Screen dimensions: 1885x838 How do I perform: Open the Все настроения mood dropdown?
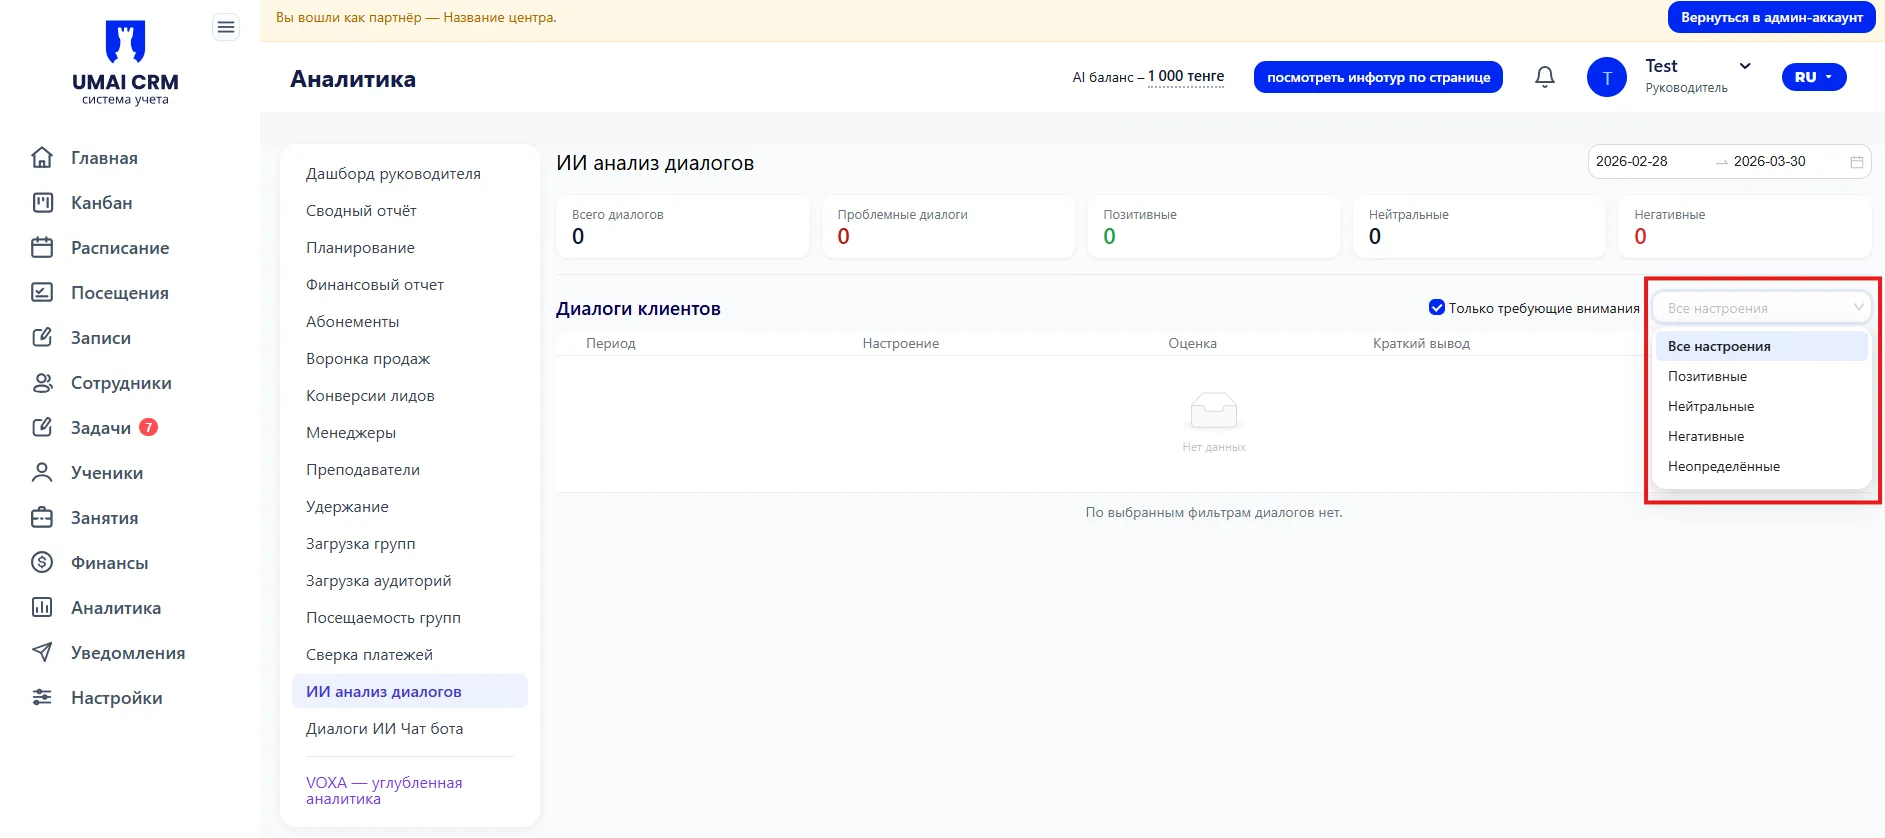pyautogui.click(x=1761, y=308)
